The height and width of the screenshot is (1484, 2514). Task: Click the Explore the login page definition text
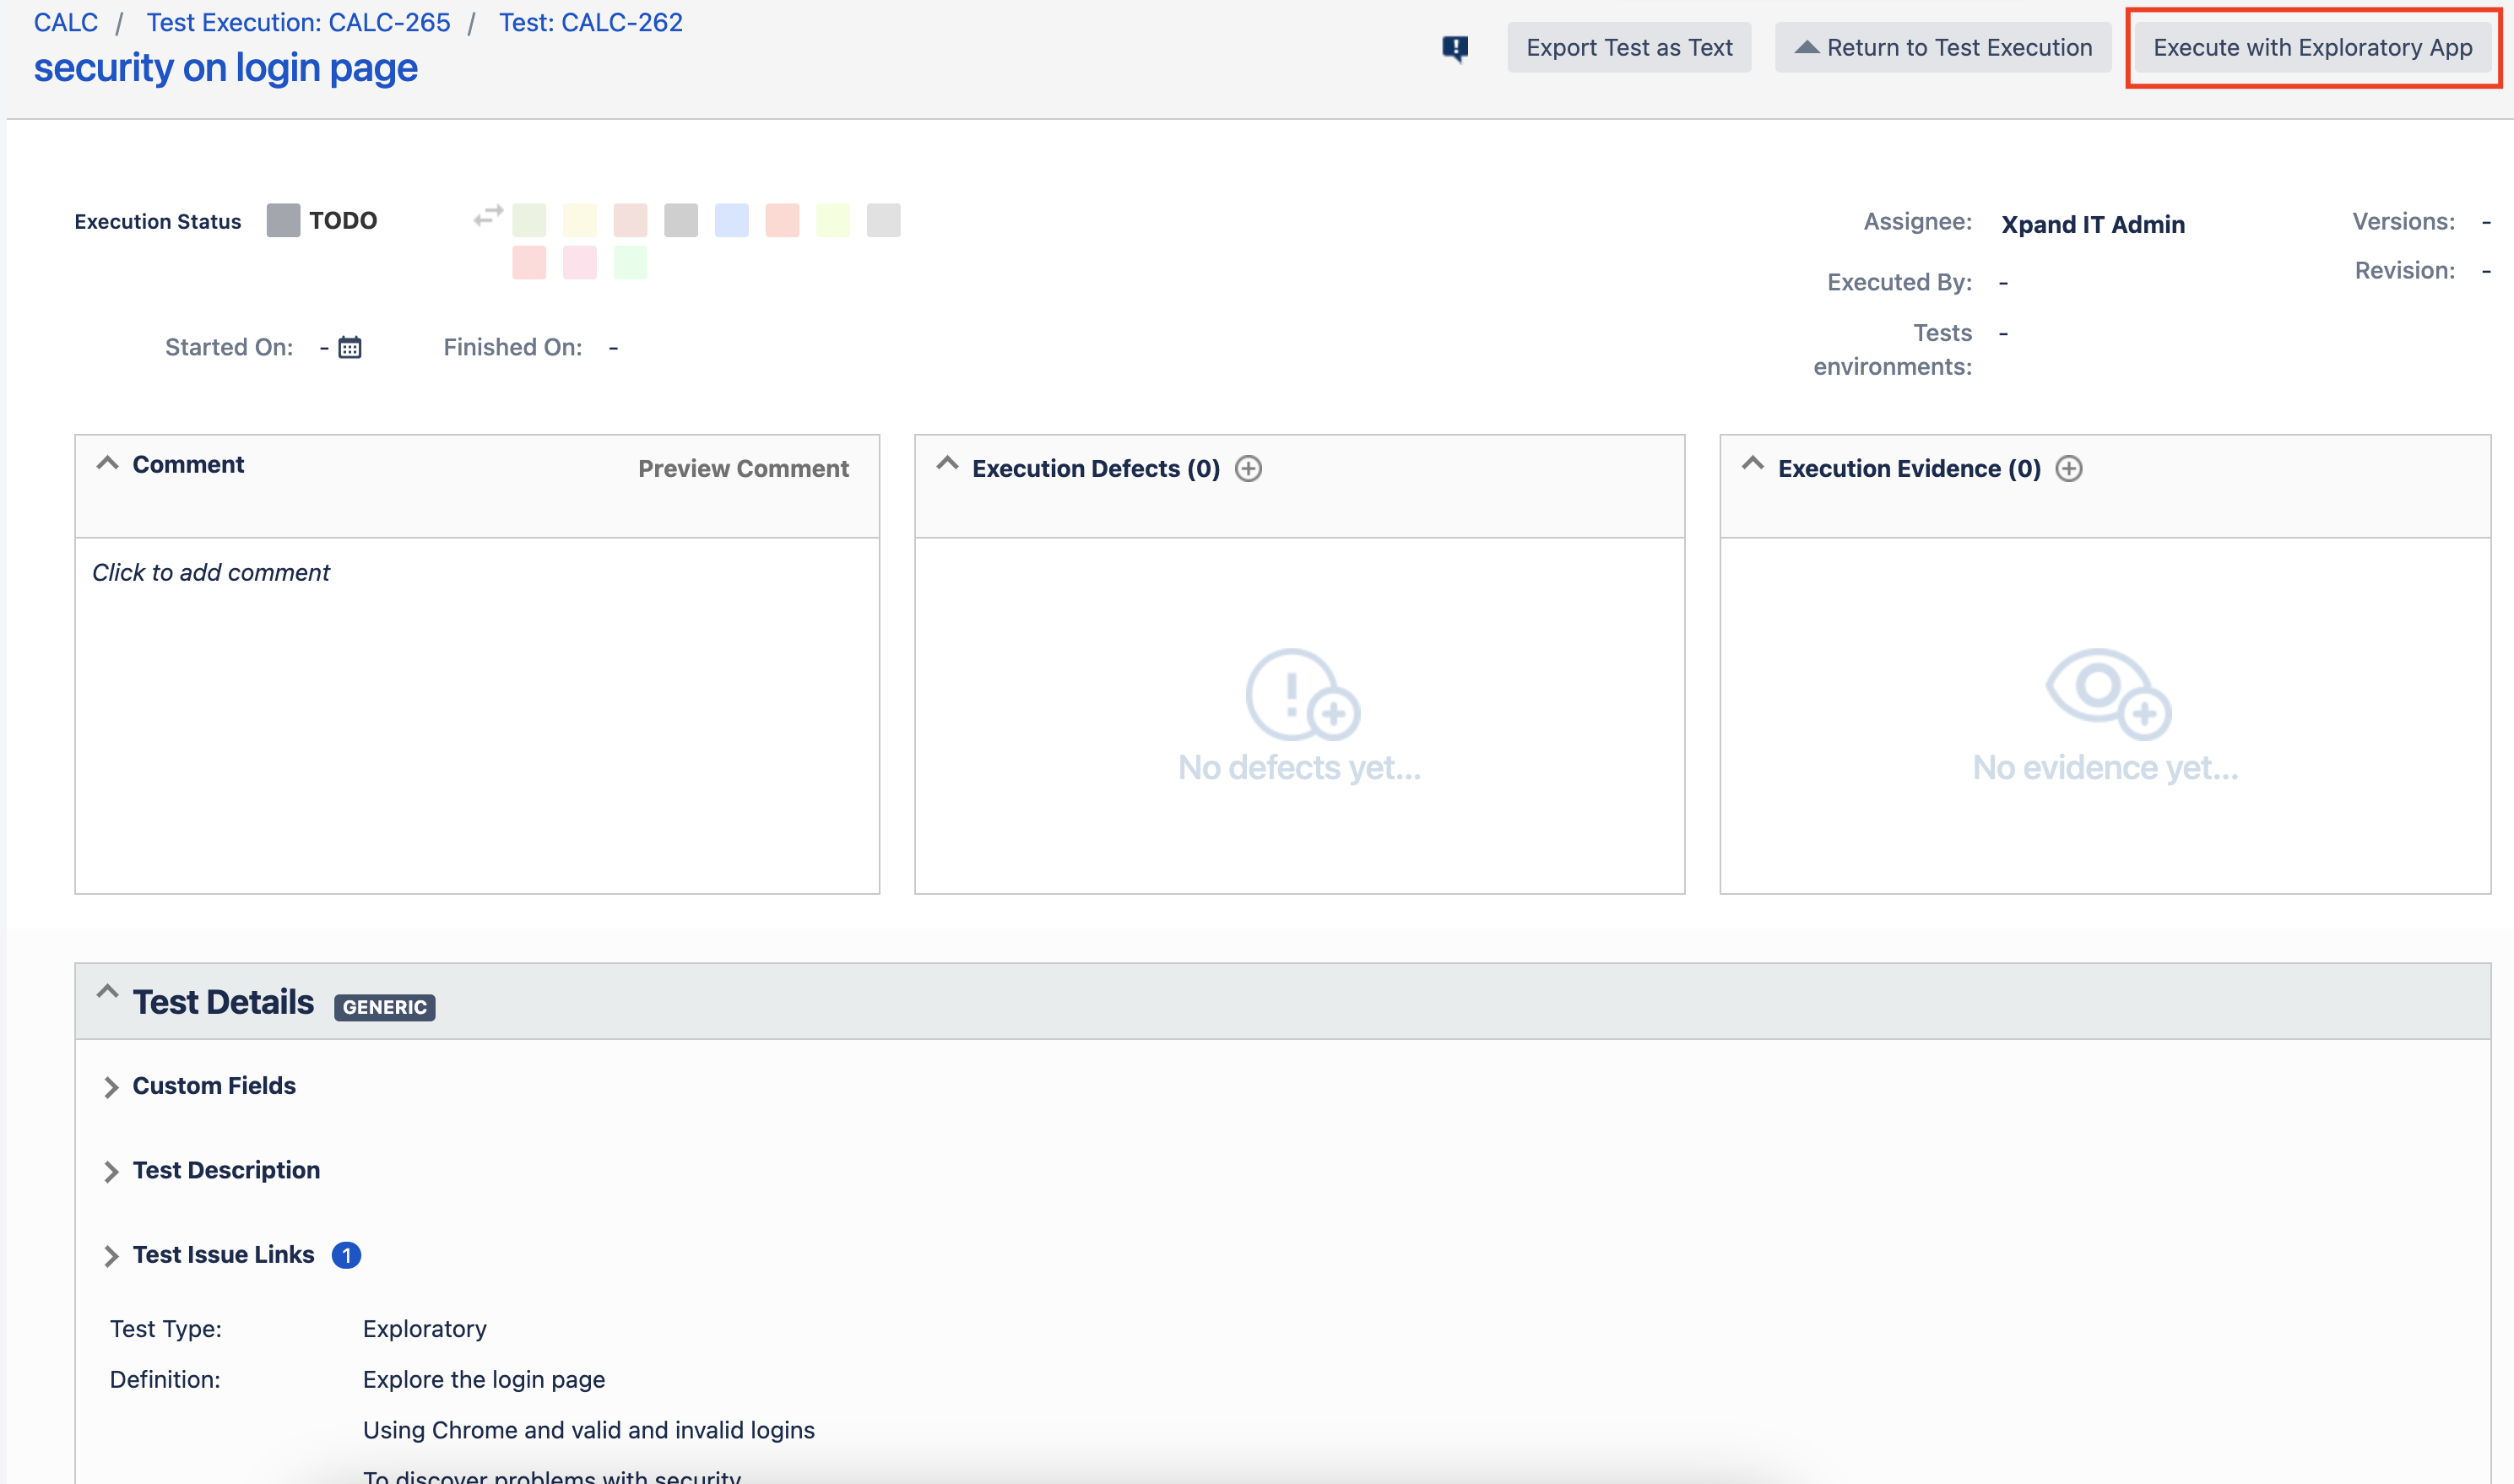point(484,1379)
